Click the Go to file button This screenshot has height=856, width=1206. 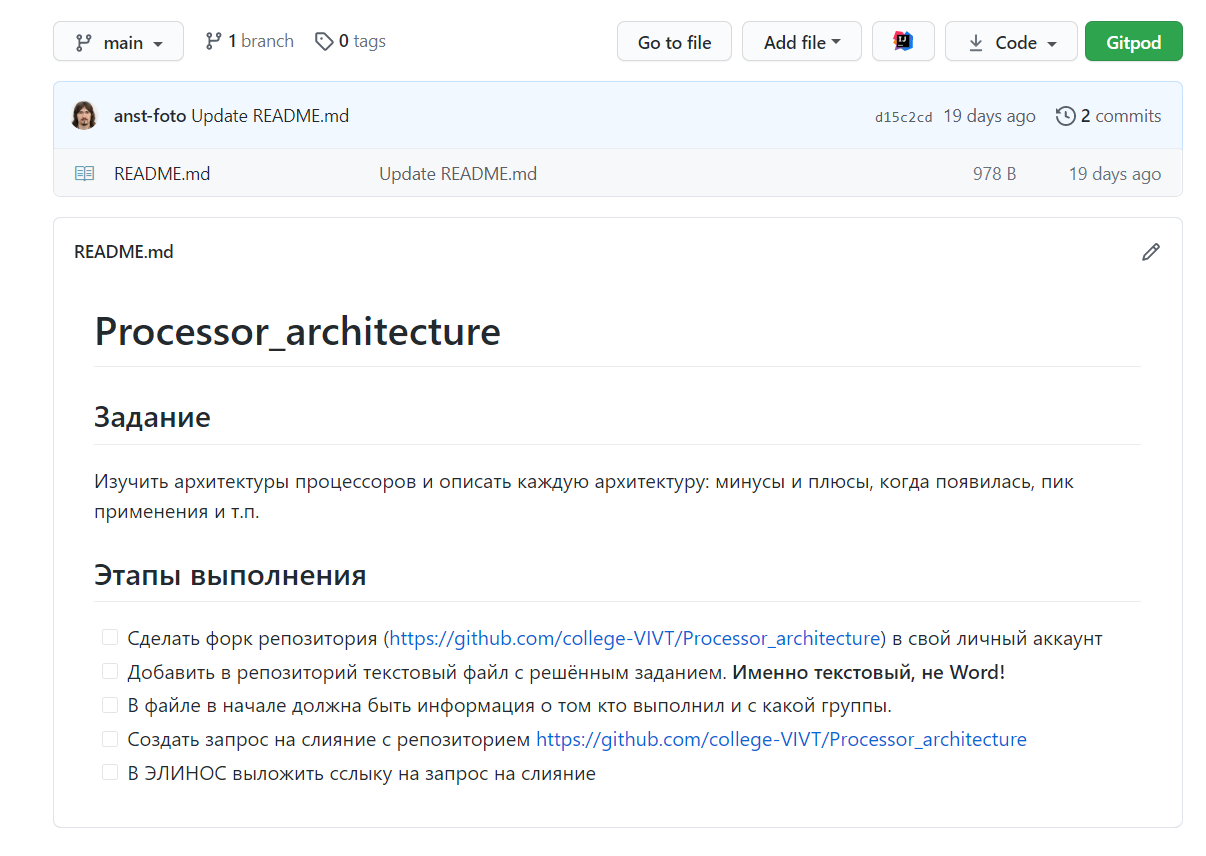(674, 41)
